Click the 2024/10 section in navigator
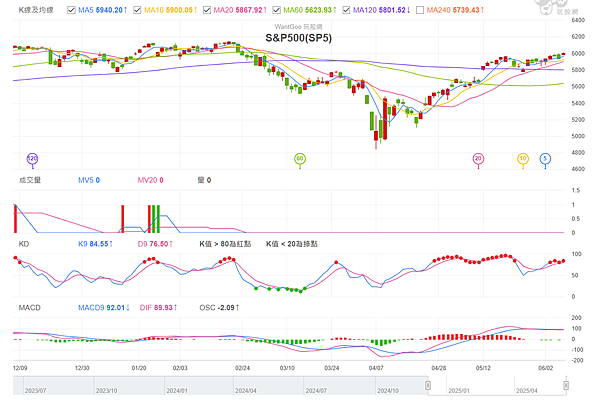The width and height of the screenshot is (600, 402). pyautogui.click(x=388, y=391)
